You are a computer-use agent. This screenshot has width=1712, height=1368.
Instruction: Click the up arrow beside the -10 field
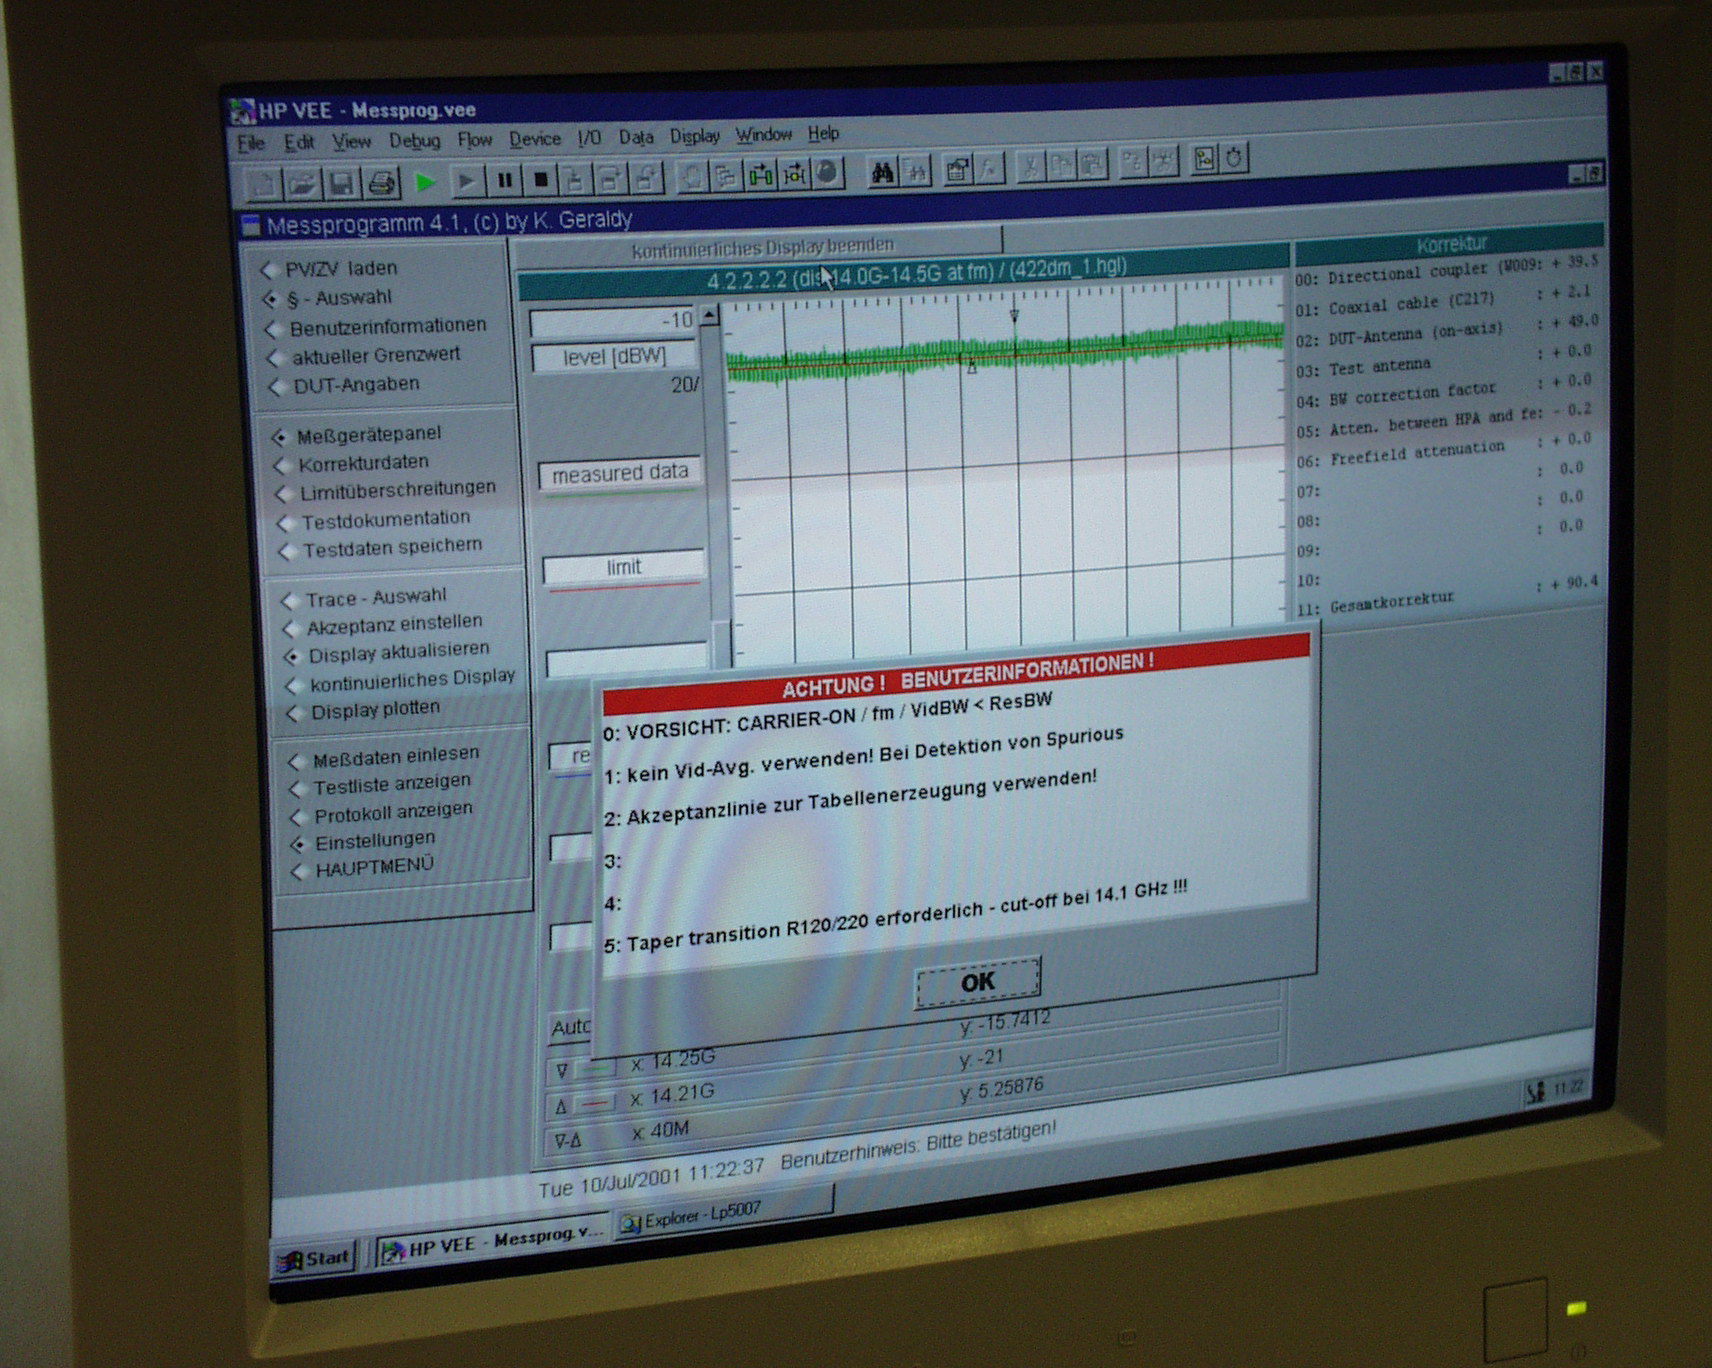[x=709, y=316]
